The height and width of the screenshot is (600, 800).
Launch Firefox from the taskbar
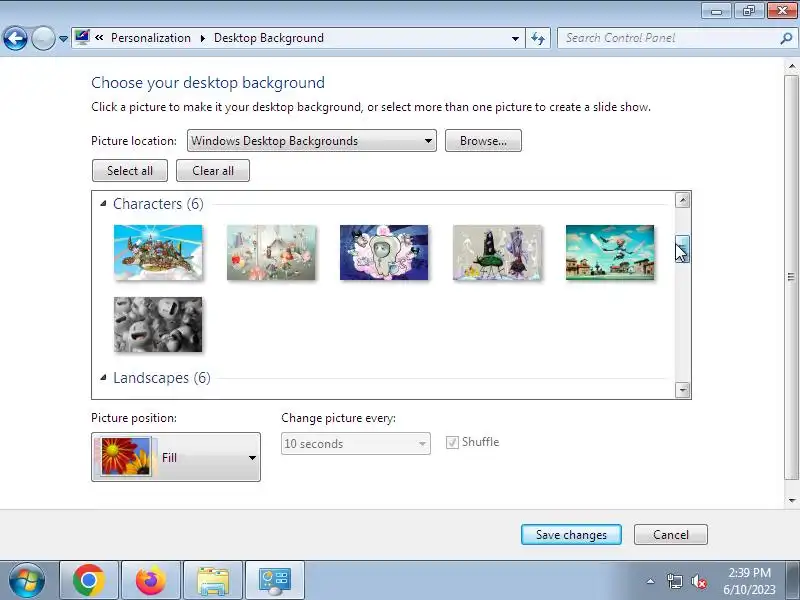click(151, 581)
